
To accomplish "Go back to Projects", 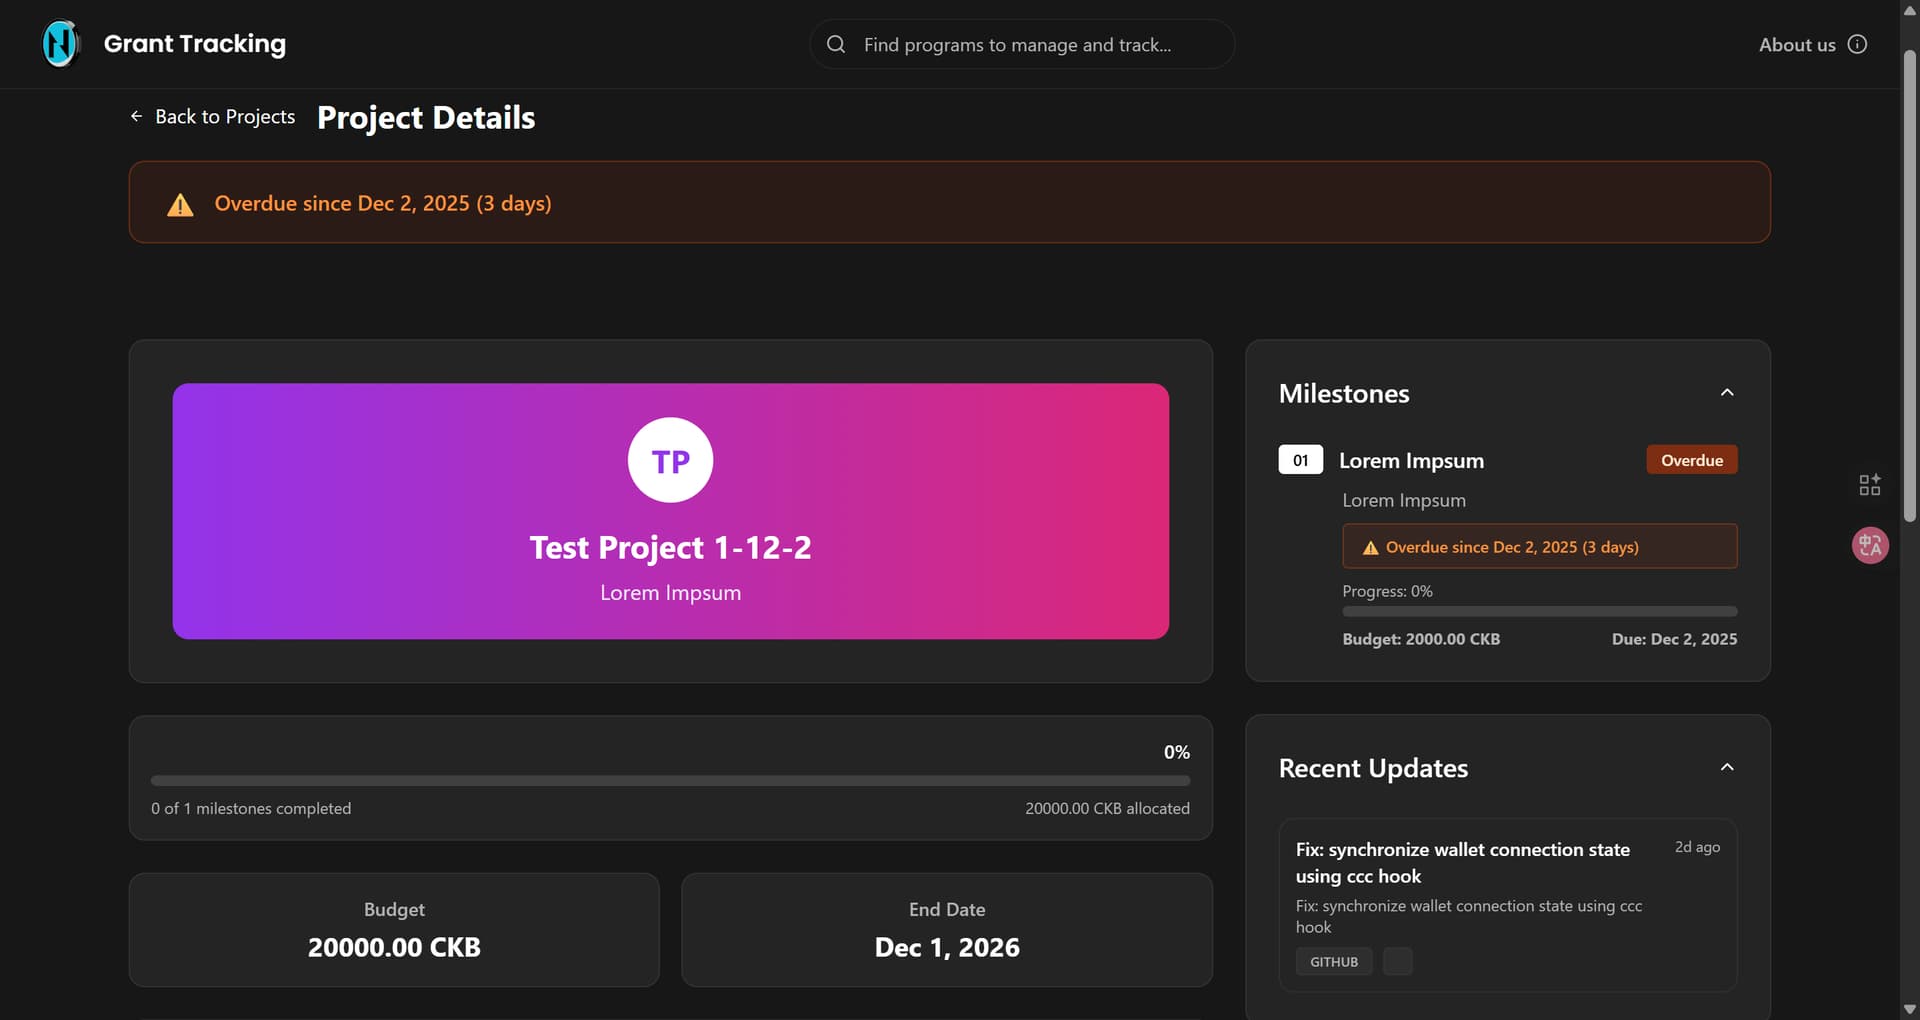I will click(225, 117).
